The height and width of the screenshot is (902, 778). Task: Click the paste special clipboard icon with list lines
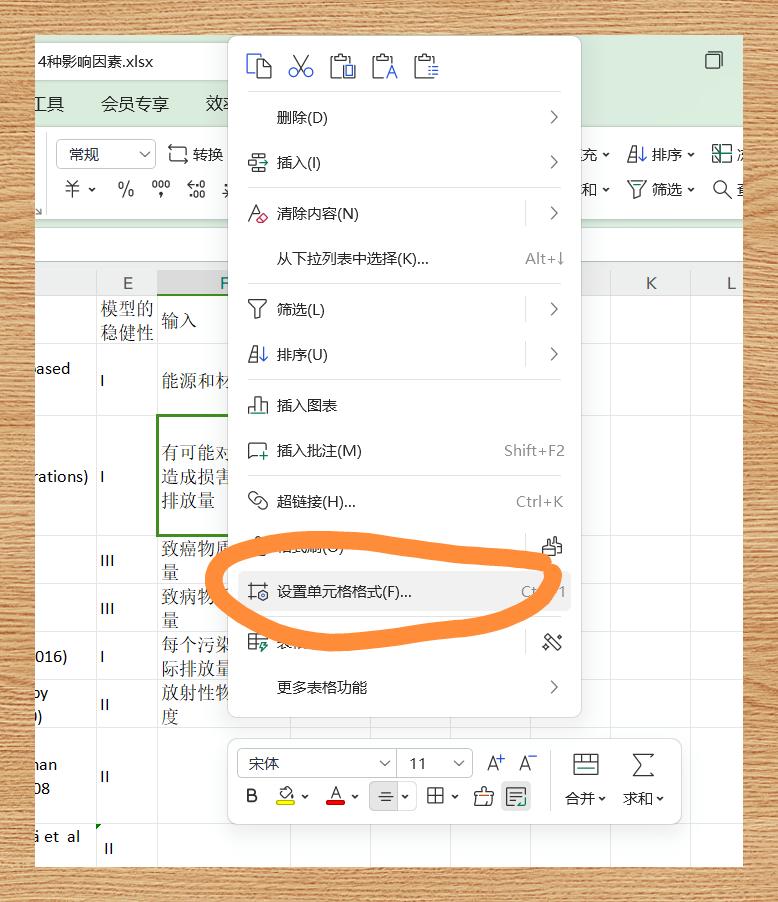point(426,66)
